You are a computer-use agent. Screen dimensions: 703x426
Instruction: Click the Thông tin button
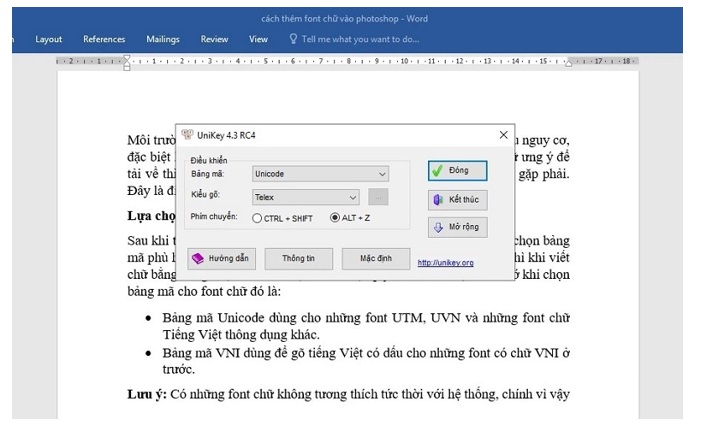(x=298, y=258)
